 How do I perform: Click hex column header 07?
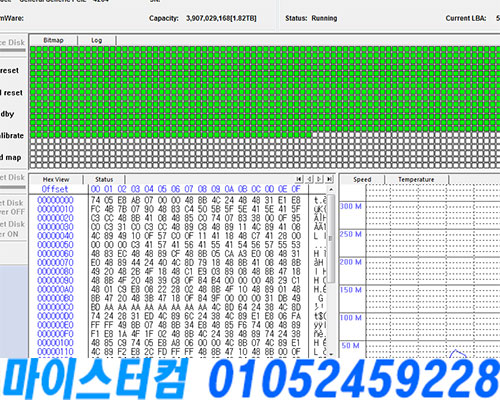click(189, 189)
